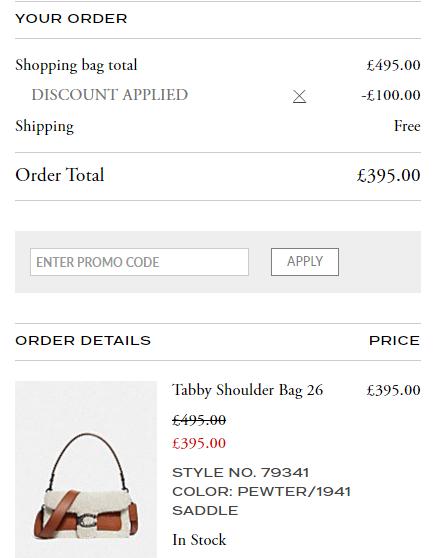Click the Order Details heading
This screenshot has width=436, height=558.
(x=83, y=341)
